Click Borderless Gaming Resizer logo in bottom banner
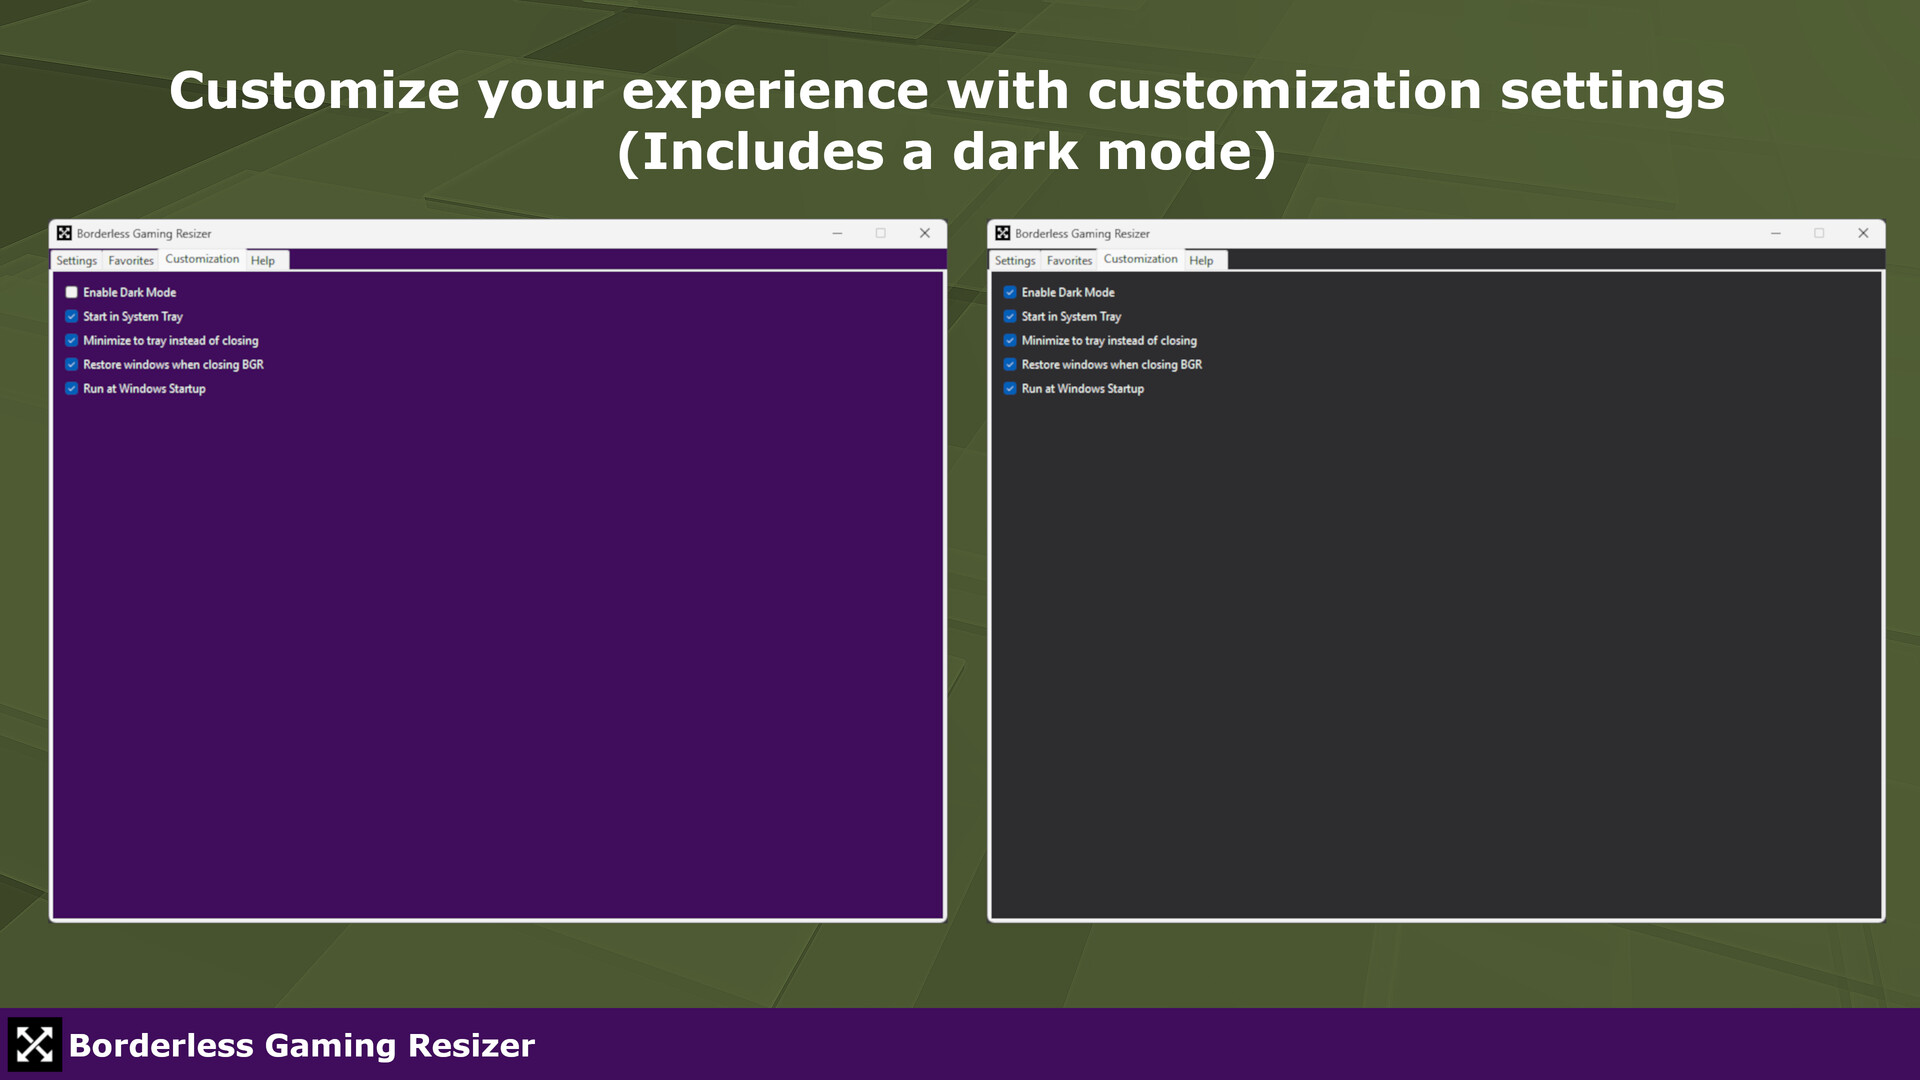The height and width of the screenshot is (1080, 1920). (35, 1045)
